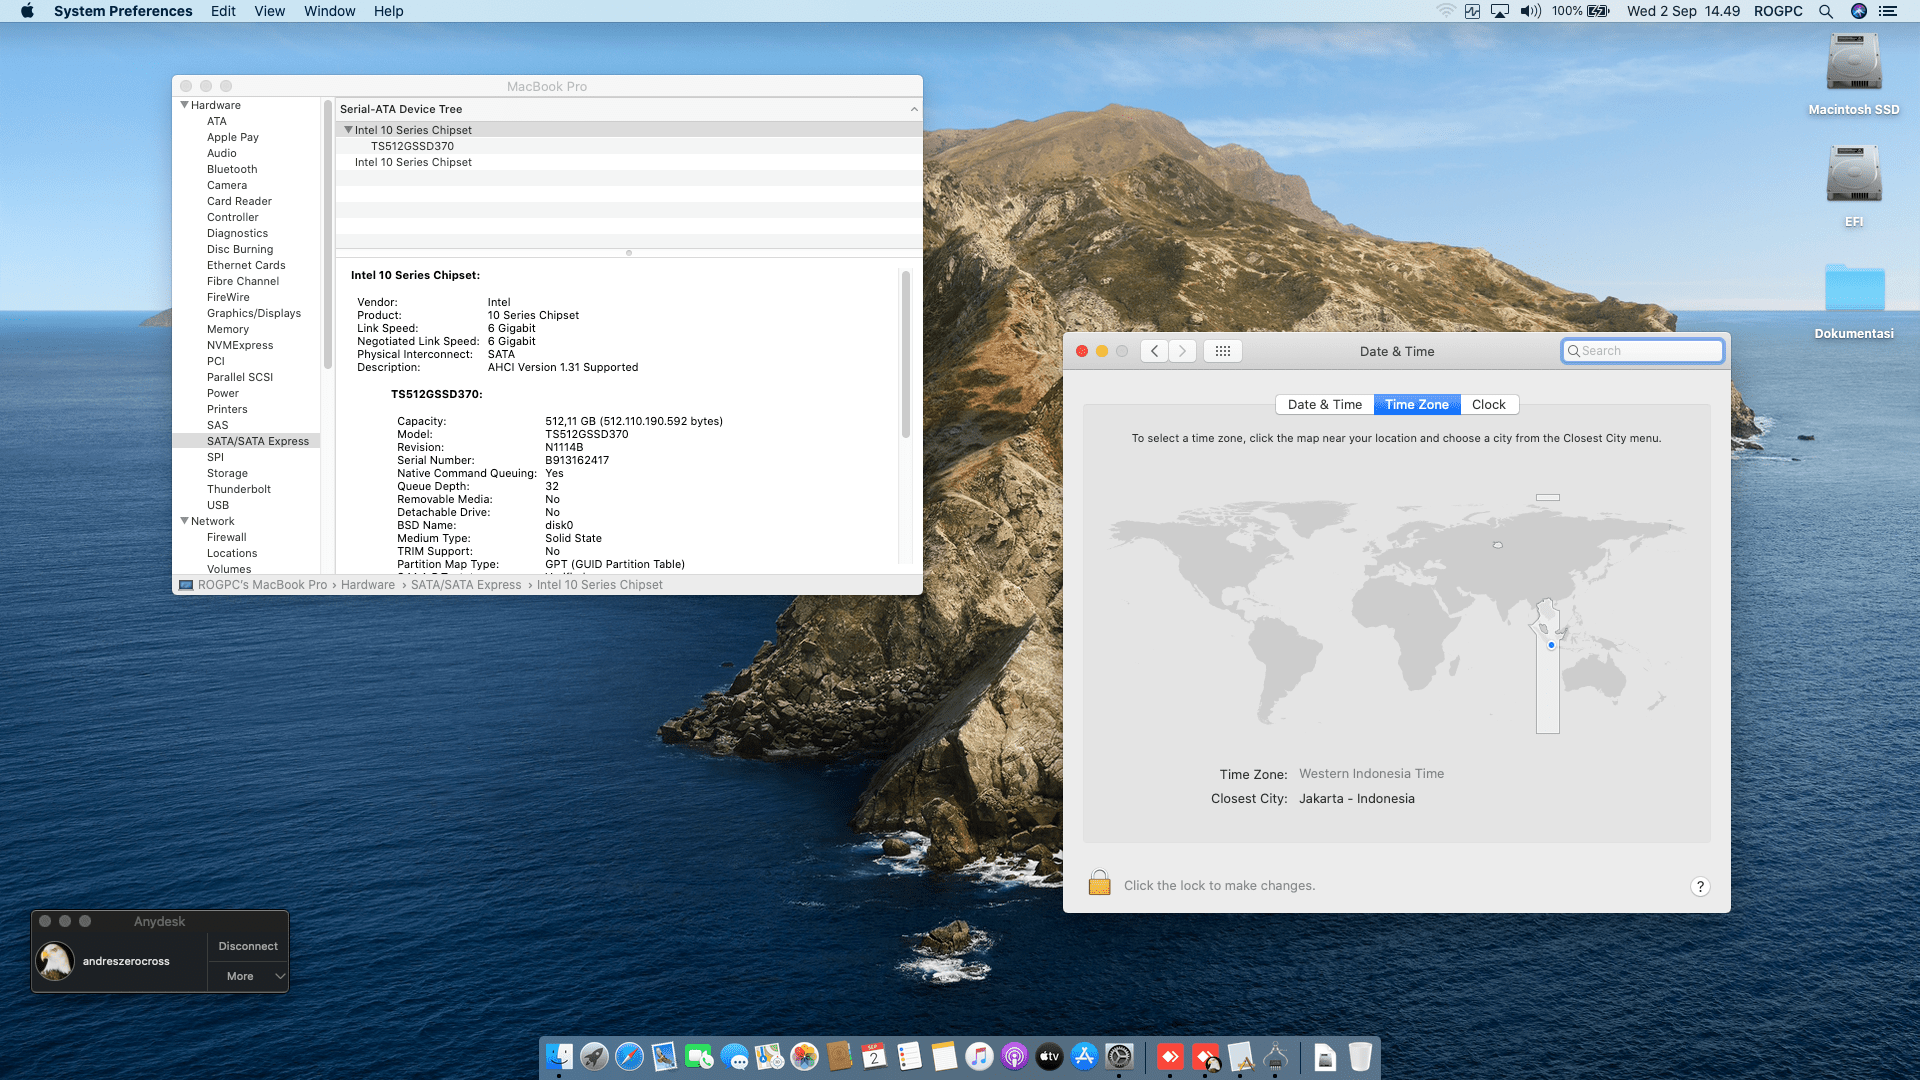Open AnyDesk More dropdown
This screenshot has width=1920, height=1080.
[248, 976]
